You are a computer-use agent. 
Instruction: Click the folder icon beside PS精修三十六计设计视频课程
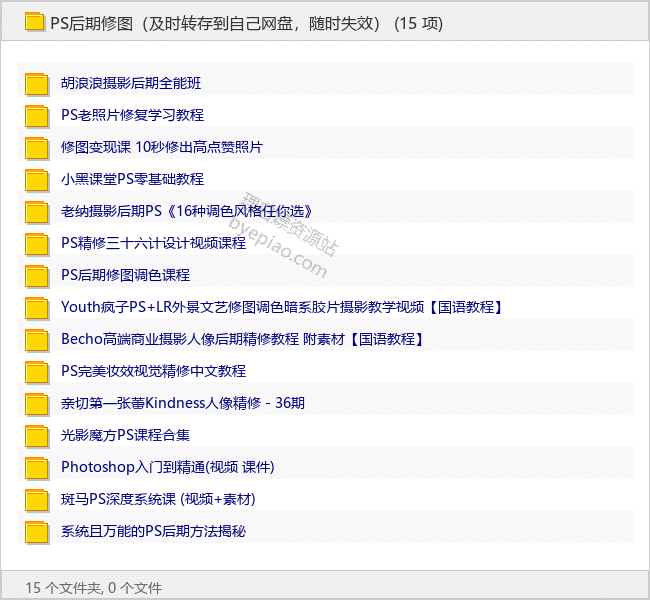click(x=36, y=244)
